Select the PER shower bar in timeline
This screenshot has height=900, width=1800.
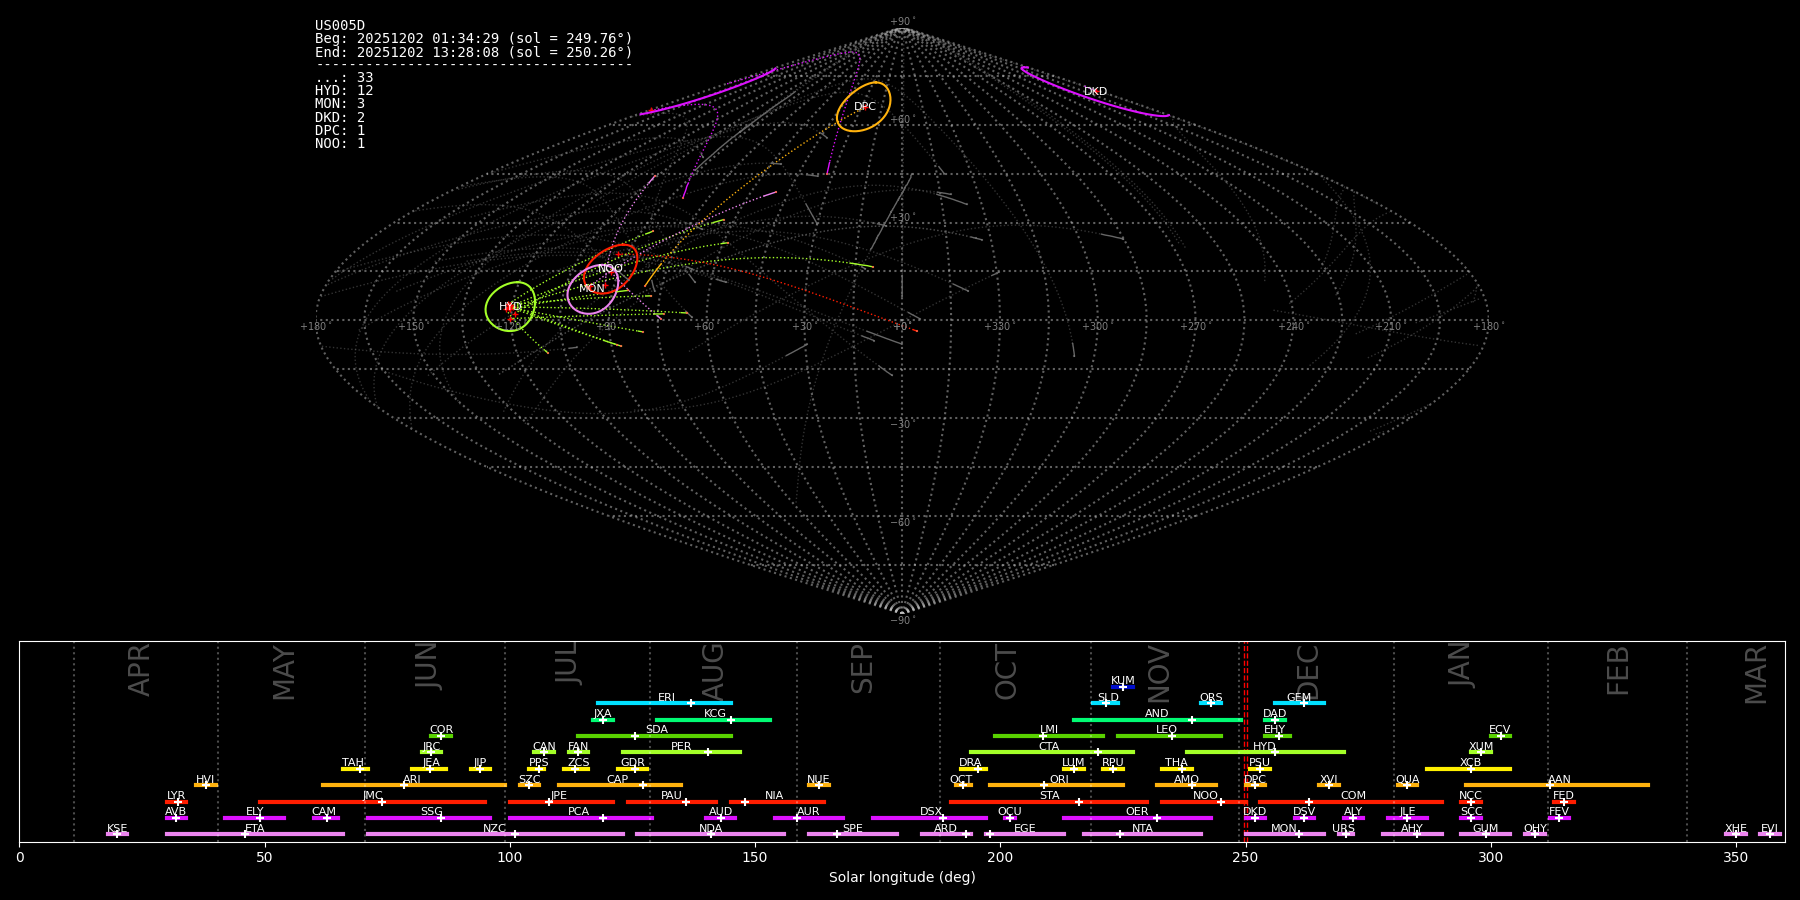click(681, 752)
